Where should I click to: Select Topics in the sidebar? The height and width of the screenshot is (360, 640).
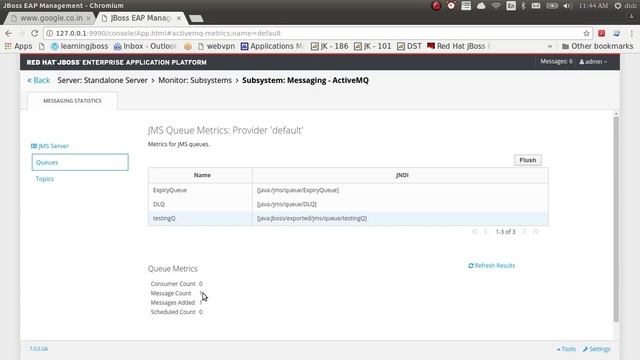click(x=44, y=179)
